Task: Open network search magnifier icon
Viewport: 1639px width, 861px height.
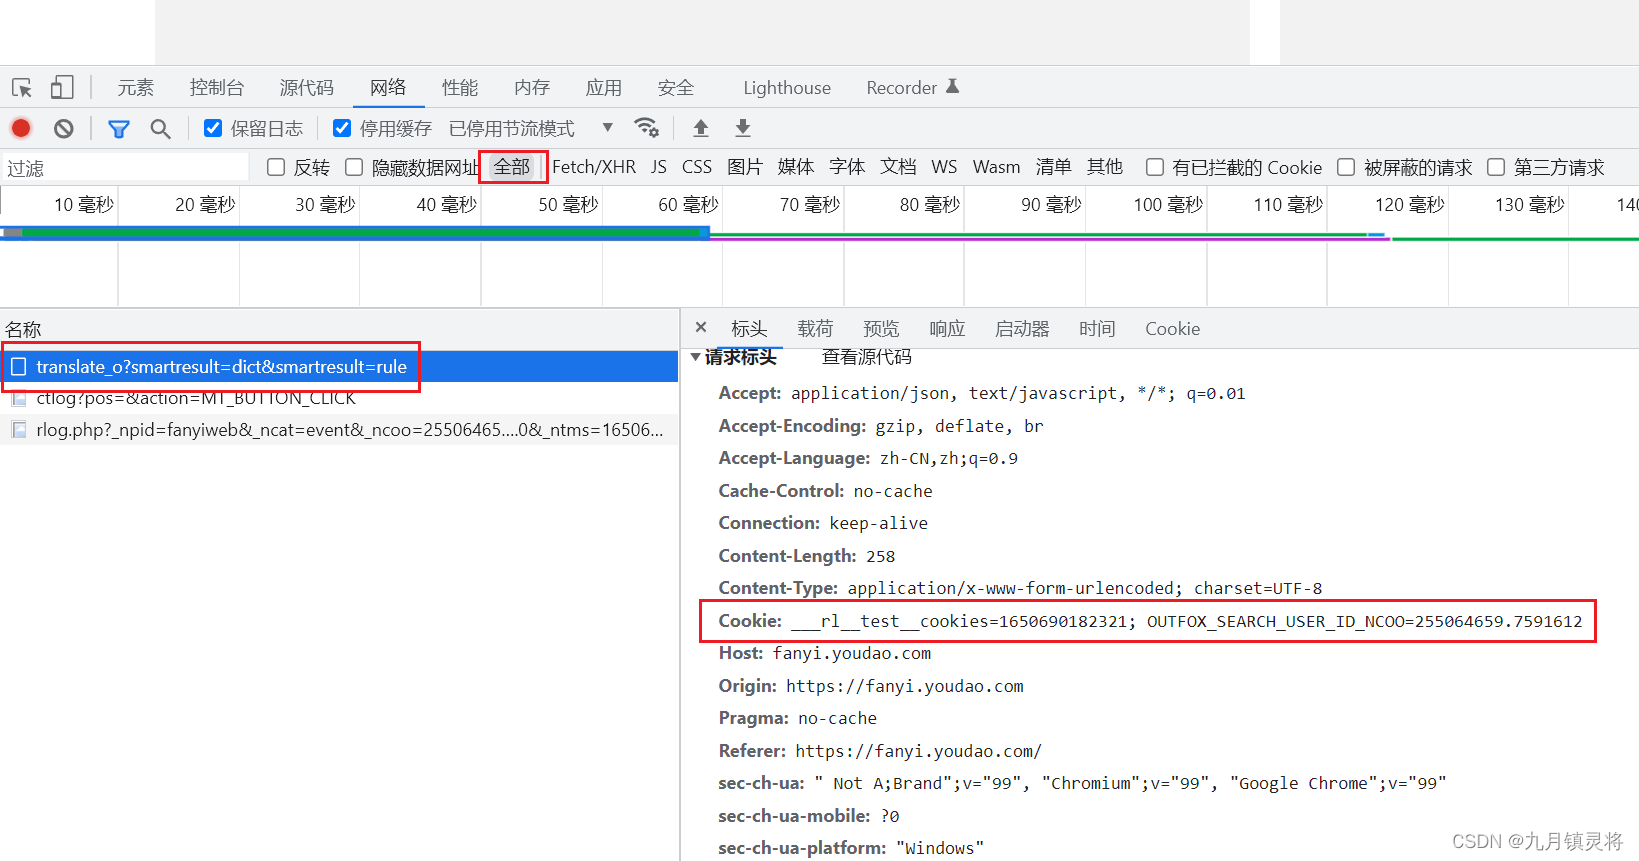Action: point(160,129)
